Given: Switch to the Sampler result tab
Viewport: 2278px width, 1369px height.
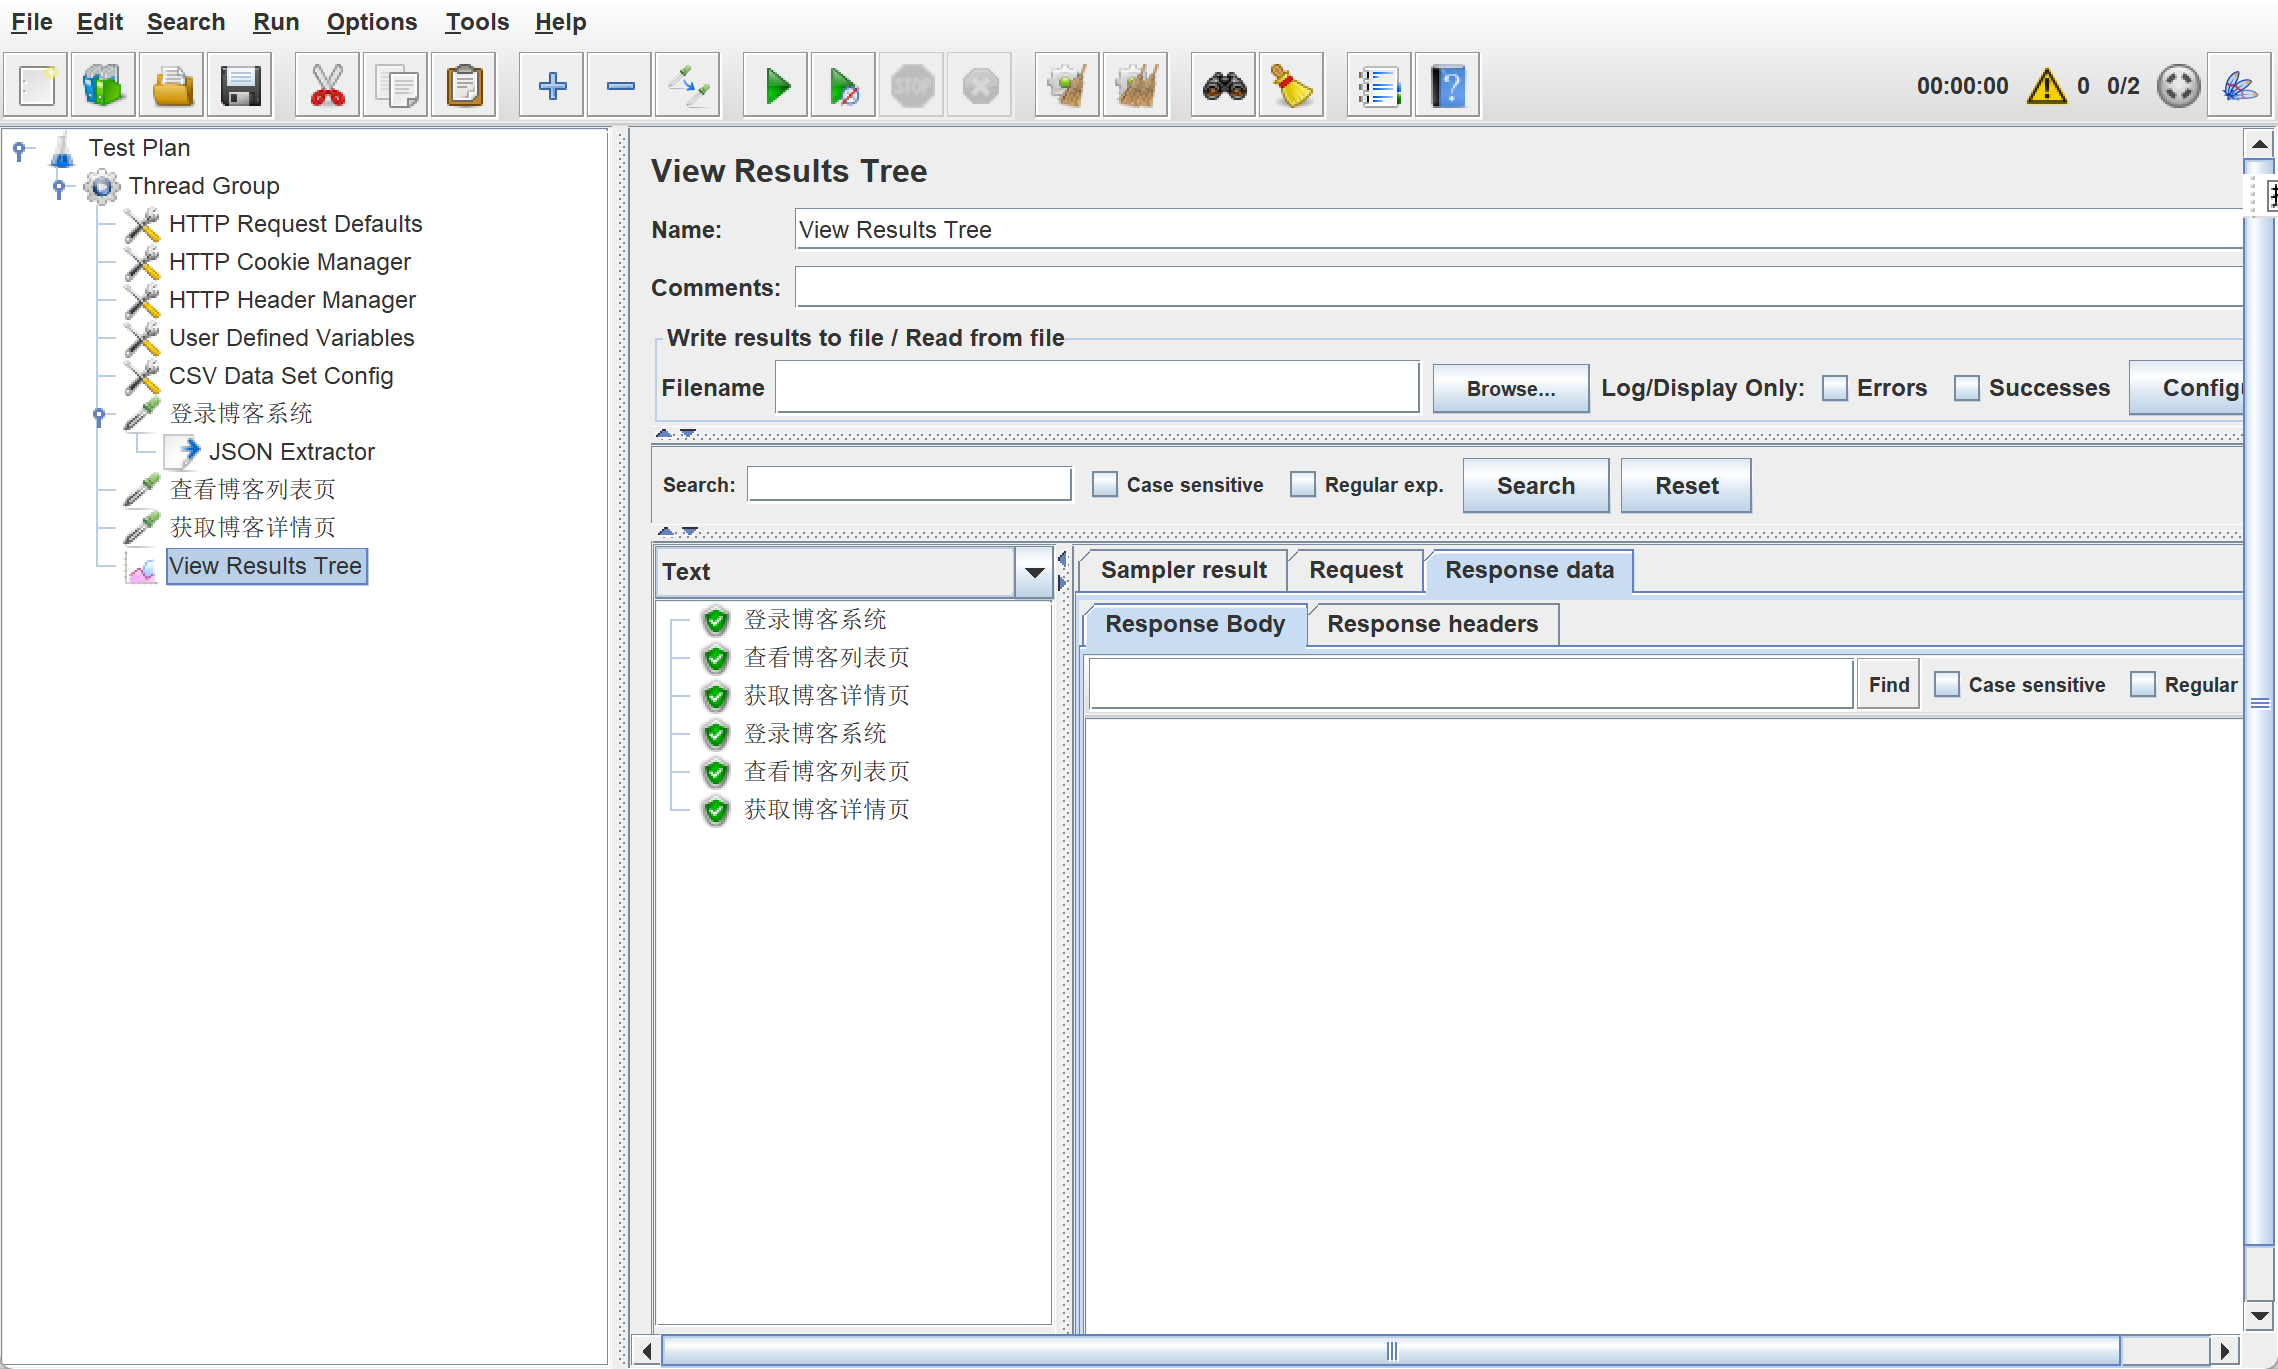Looking at the screenshot, I should click(1183, 570).
